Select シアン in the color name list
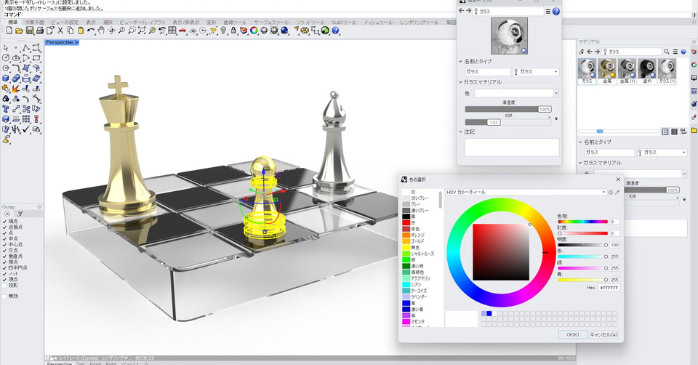Viewport: 698px width, 365px height. click(x=415, y=284)
